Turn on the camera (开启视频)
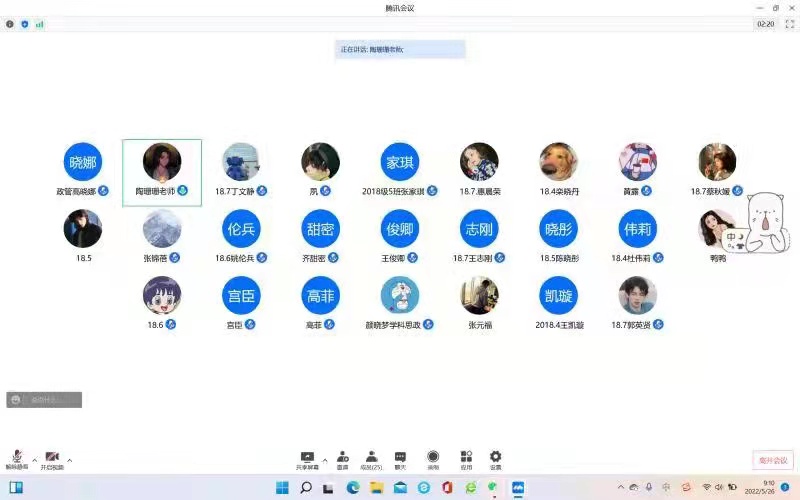This screenshot has height=500, width=800. [x=51, y=458]
